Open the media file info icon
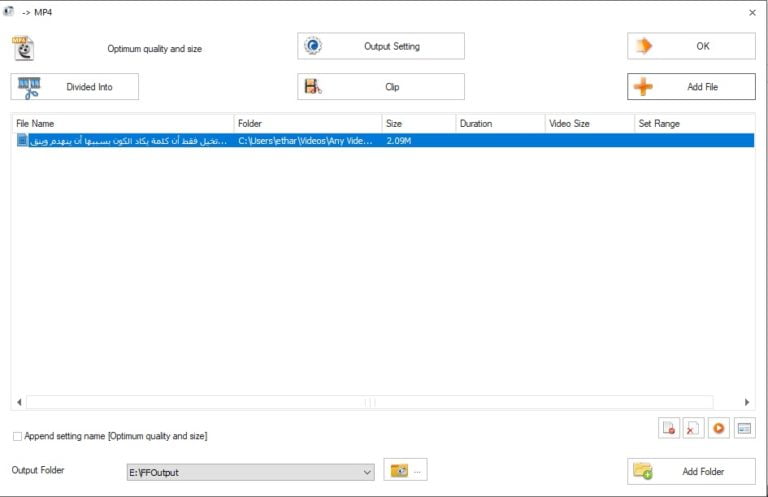Screen dimensions: 768x497 tap(744, 428)
